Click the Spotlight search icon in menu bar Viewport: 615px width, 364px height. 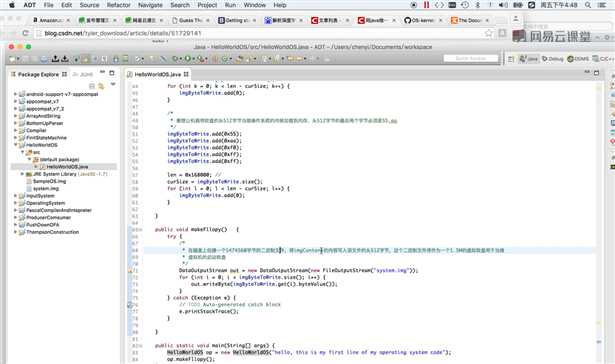pos(588,5)
